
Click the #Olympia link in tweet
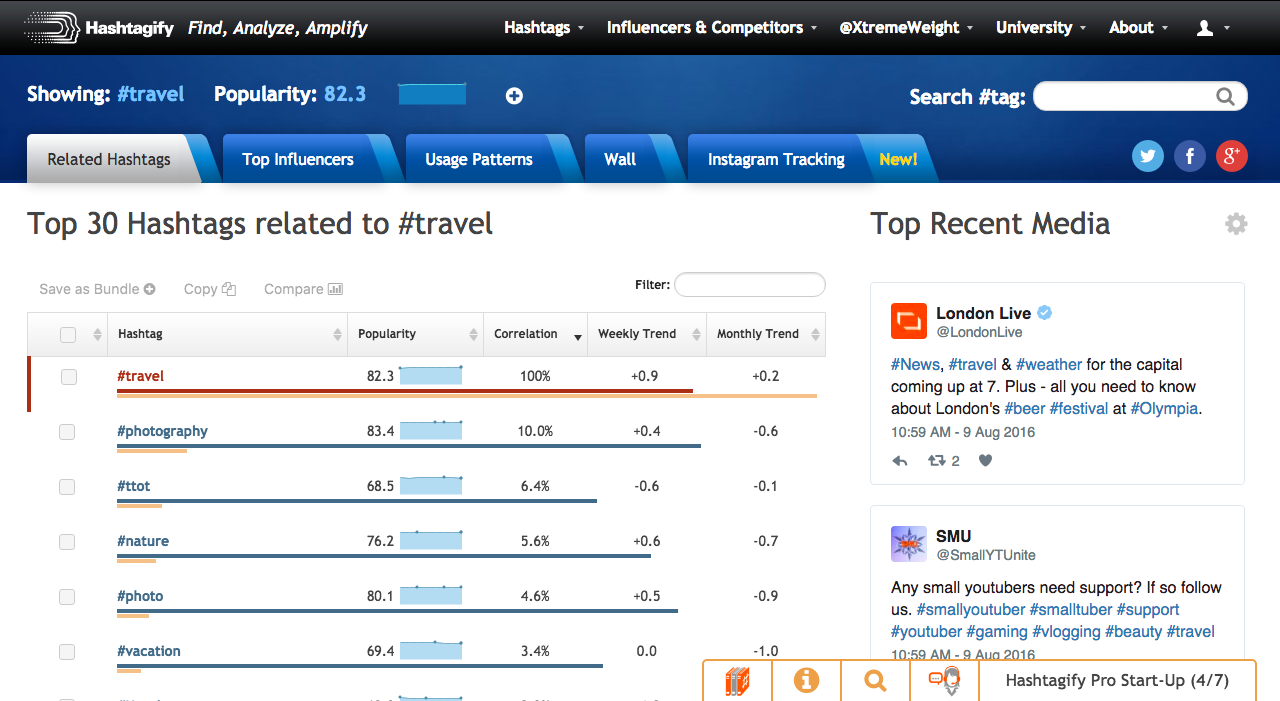coord(1164,408)
